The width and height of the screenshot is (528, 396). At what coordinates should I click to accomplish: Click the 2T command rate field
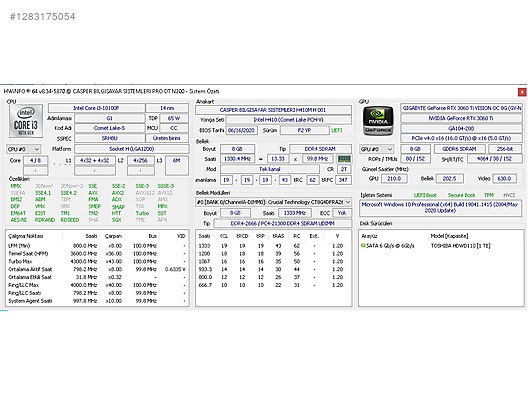tap(344, 169)
